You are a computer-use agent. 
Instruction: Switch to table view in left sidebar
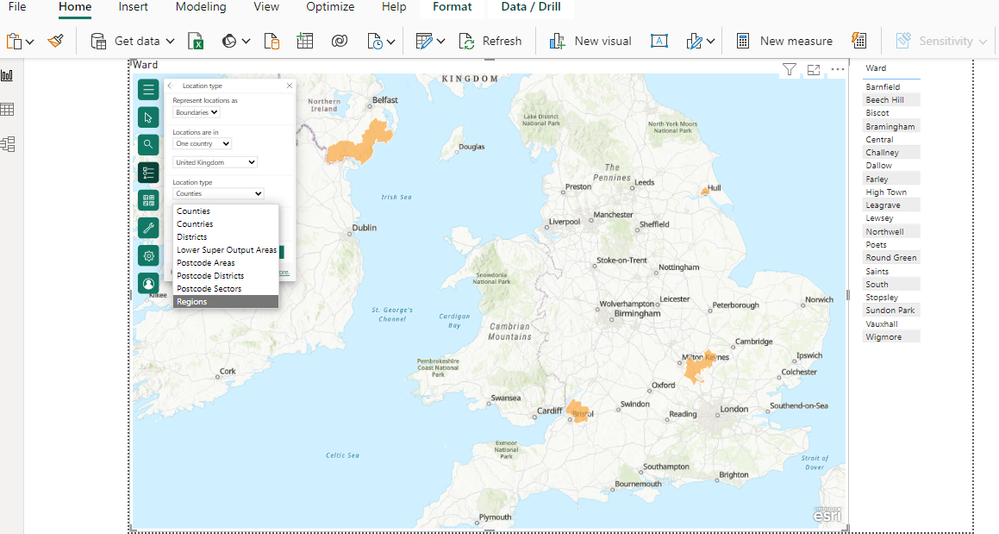point(8,110)
